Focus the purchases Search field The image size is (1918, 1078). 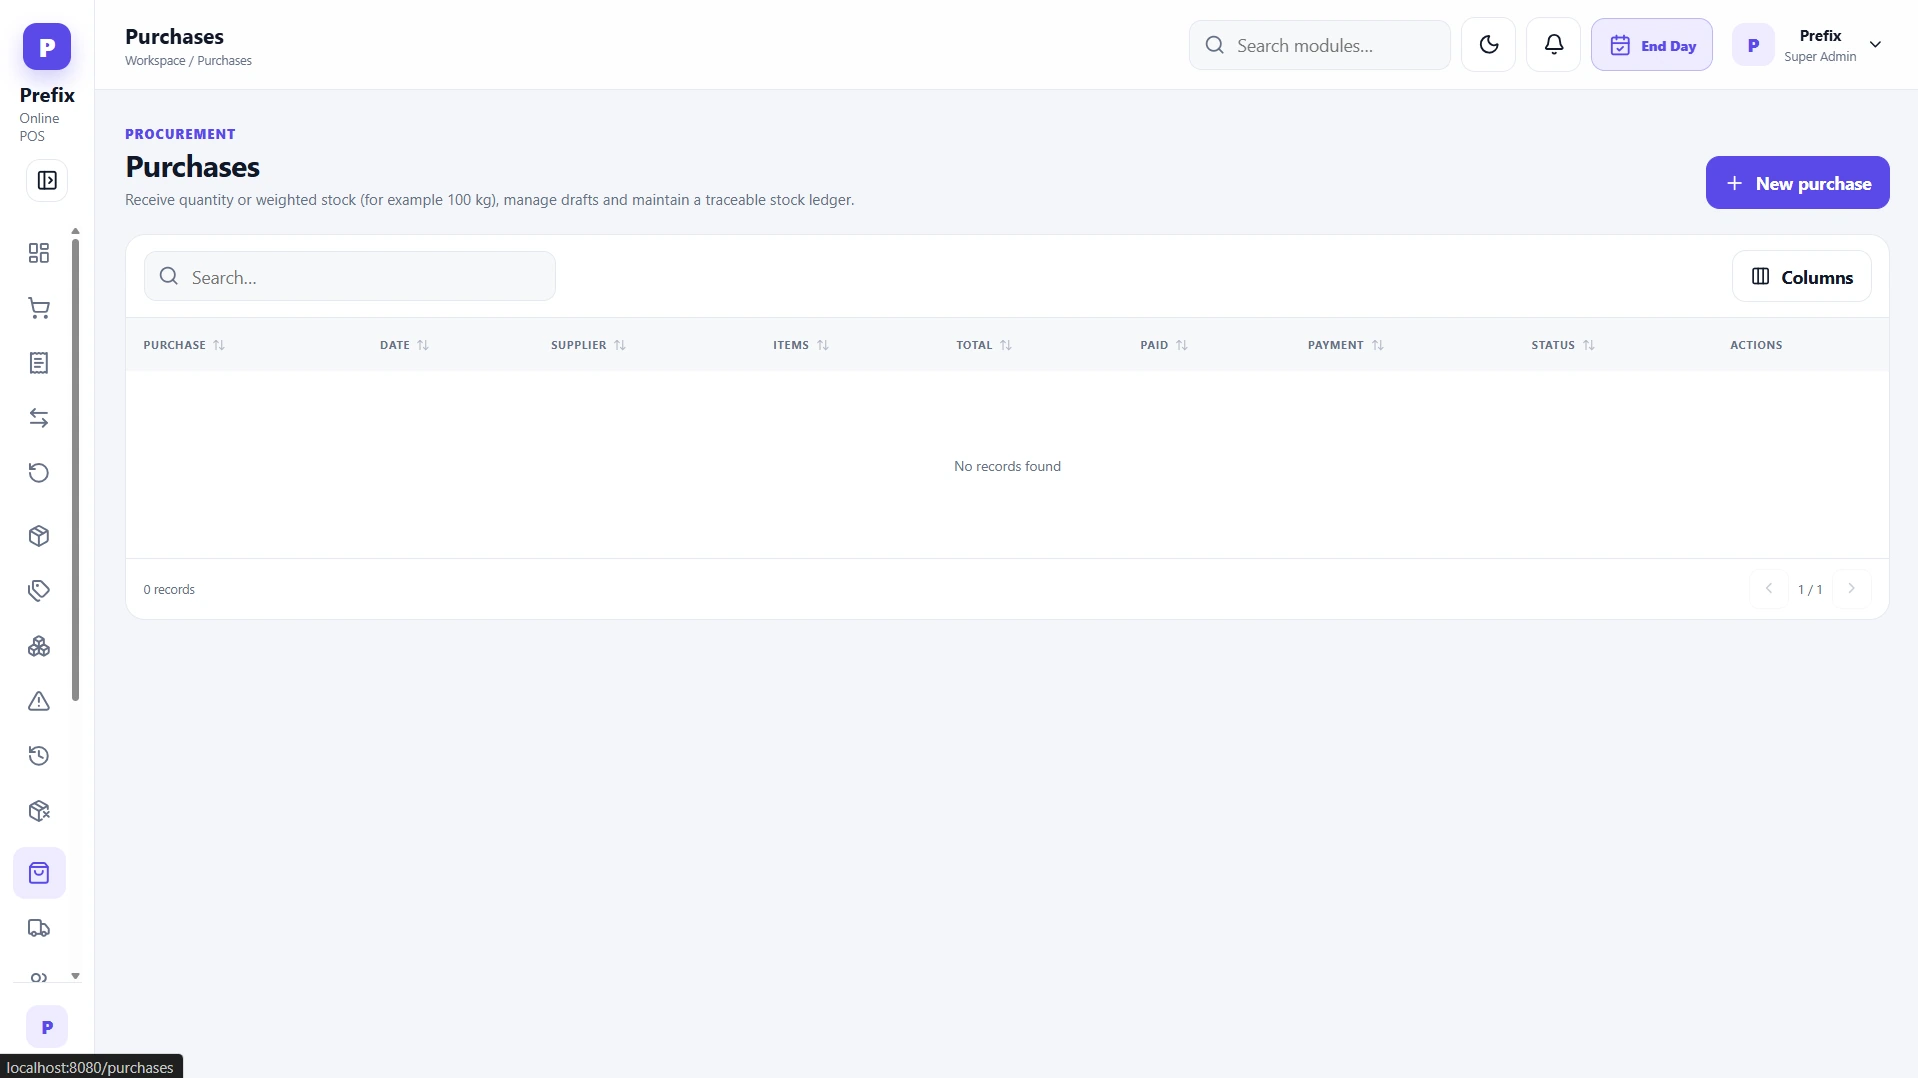pos(350,277)
